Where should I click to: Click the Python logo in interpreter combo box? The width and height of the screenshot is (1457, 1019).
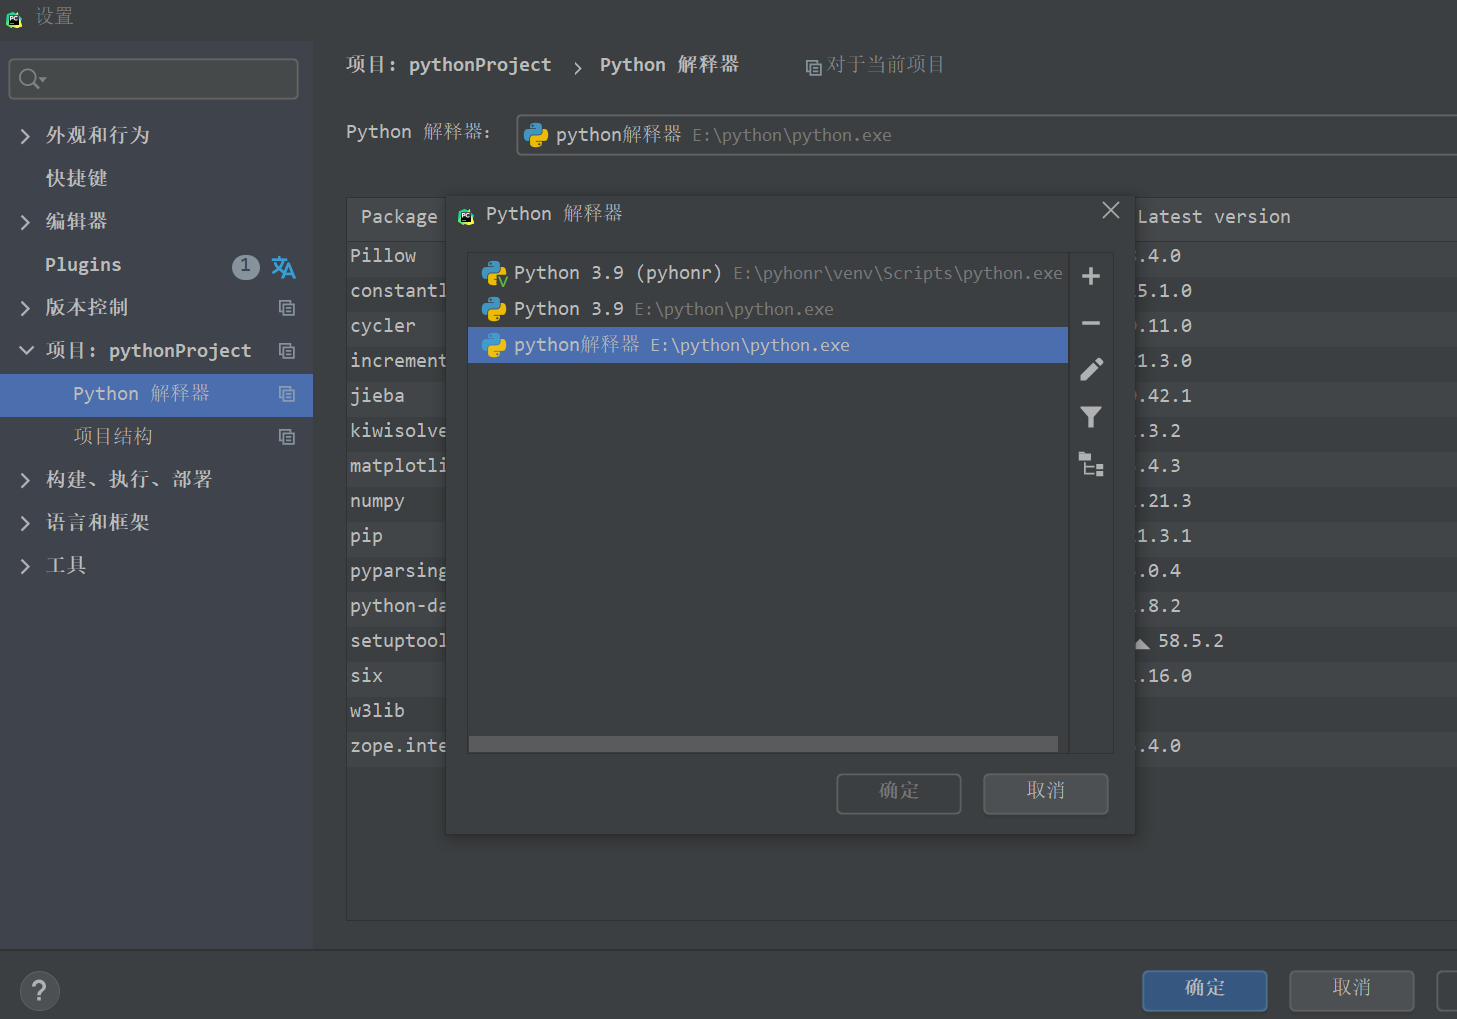(x=536, y=135)
